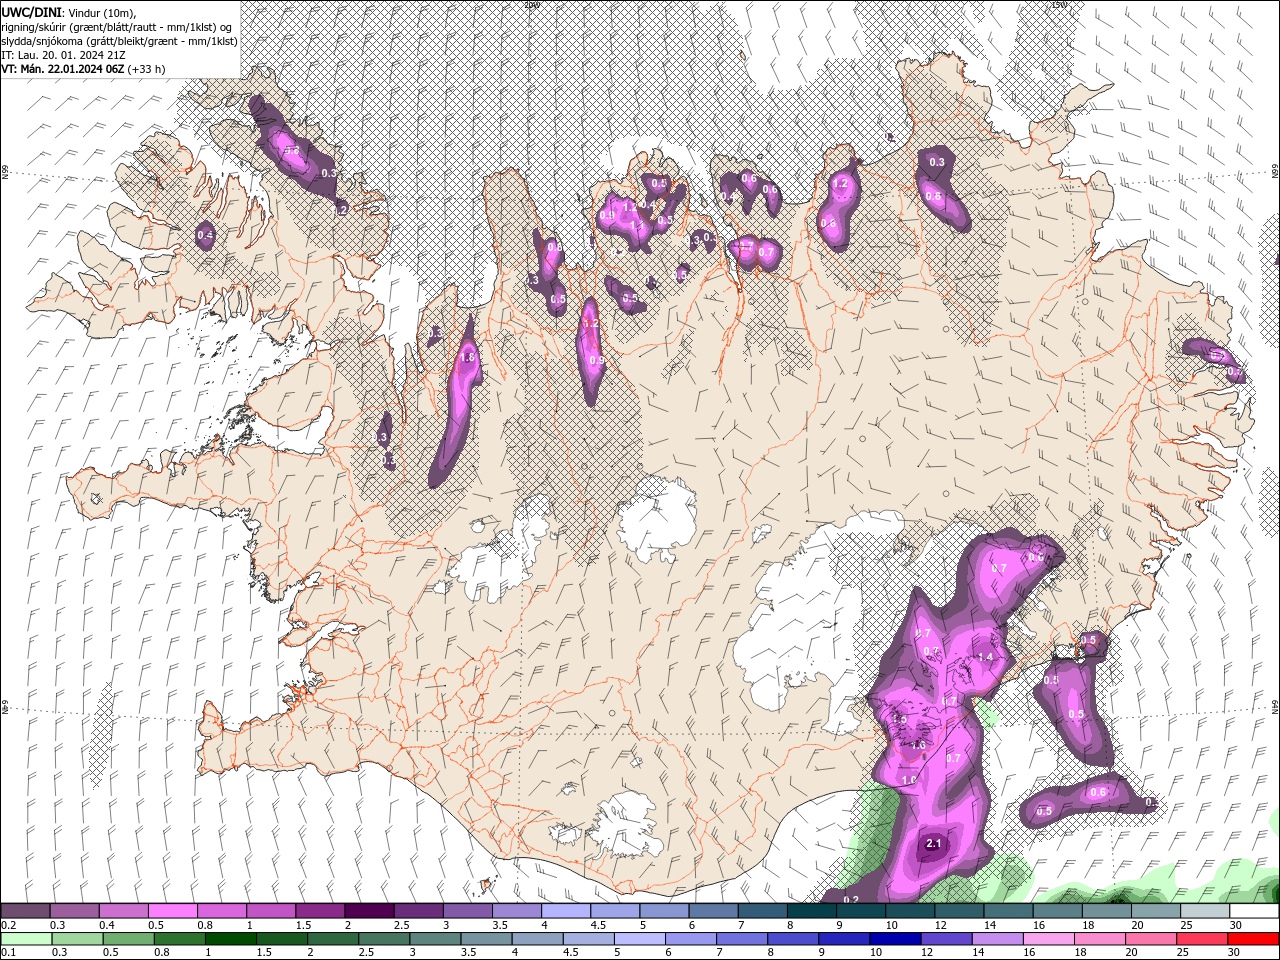Click the "0.1" legend value label

click(9, 953)
